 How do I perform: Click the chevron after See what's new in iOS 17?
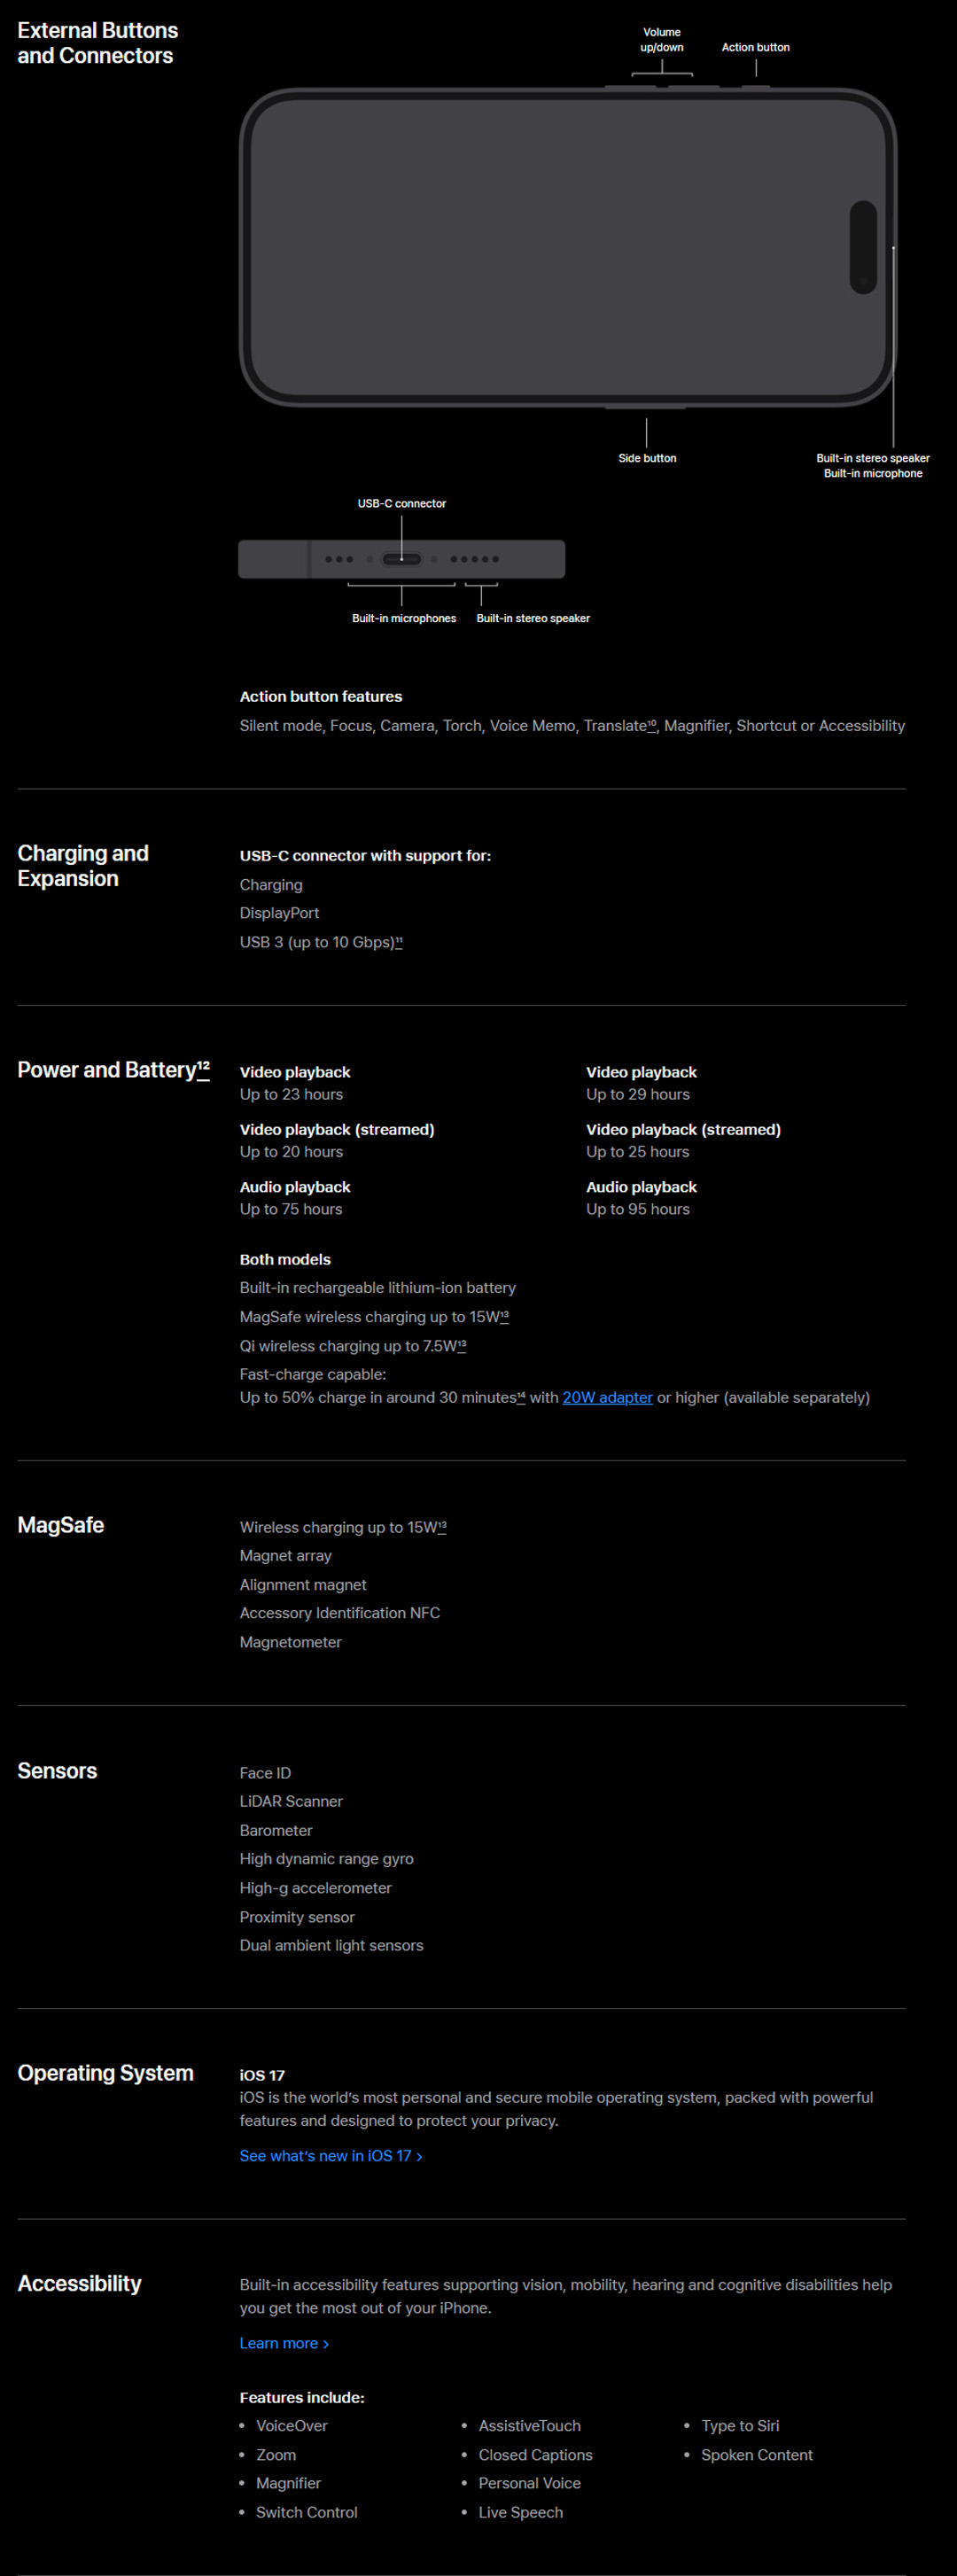coord(419,2156)
